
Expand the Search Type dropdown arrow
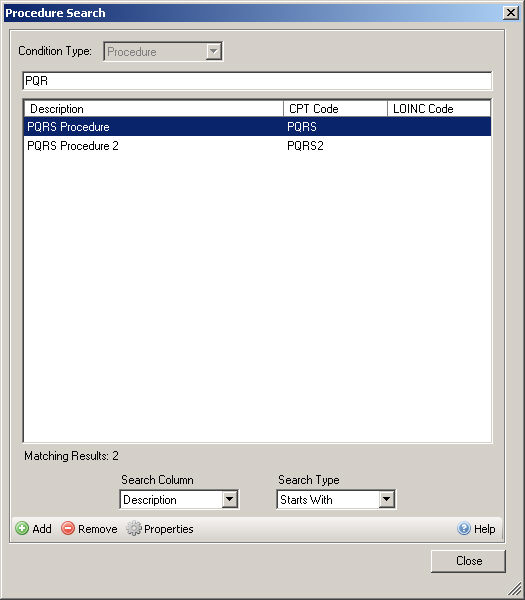pyautogui.click(x=386, y=499)
